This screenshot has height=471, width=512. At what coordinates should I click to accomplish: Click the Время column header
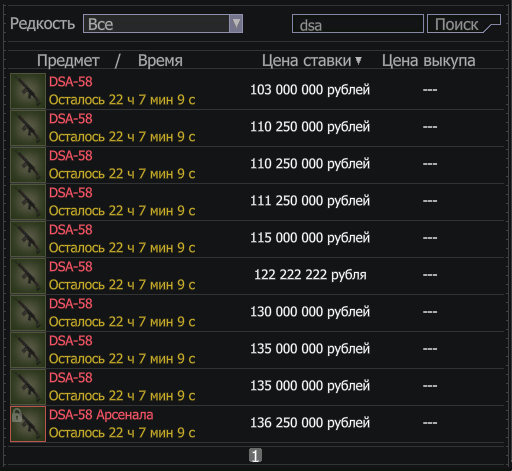click(x=160, y=61)
